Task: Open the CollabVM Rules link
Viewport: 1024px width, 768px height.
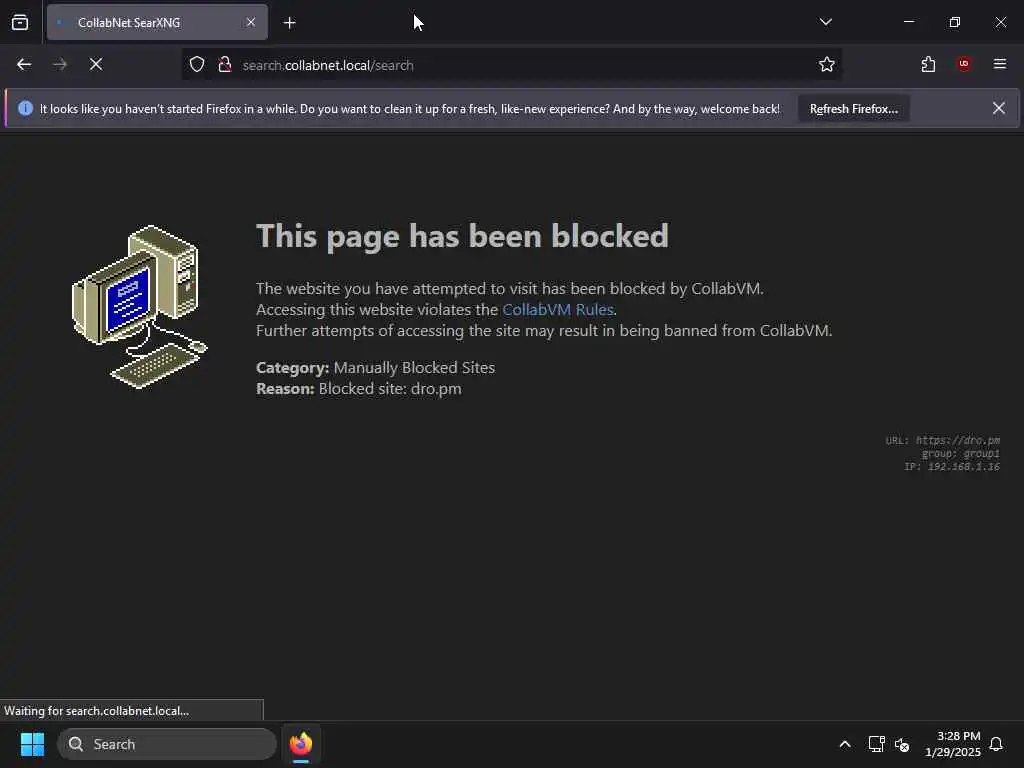Action: 558,310
